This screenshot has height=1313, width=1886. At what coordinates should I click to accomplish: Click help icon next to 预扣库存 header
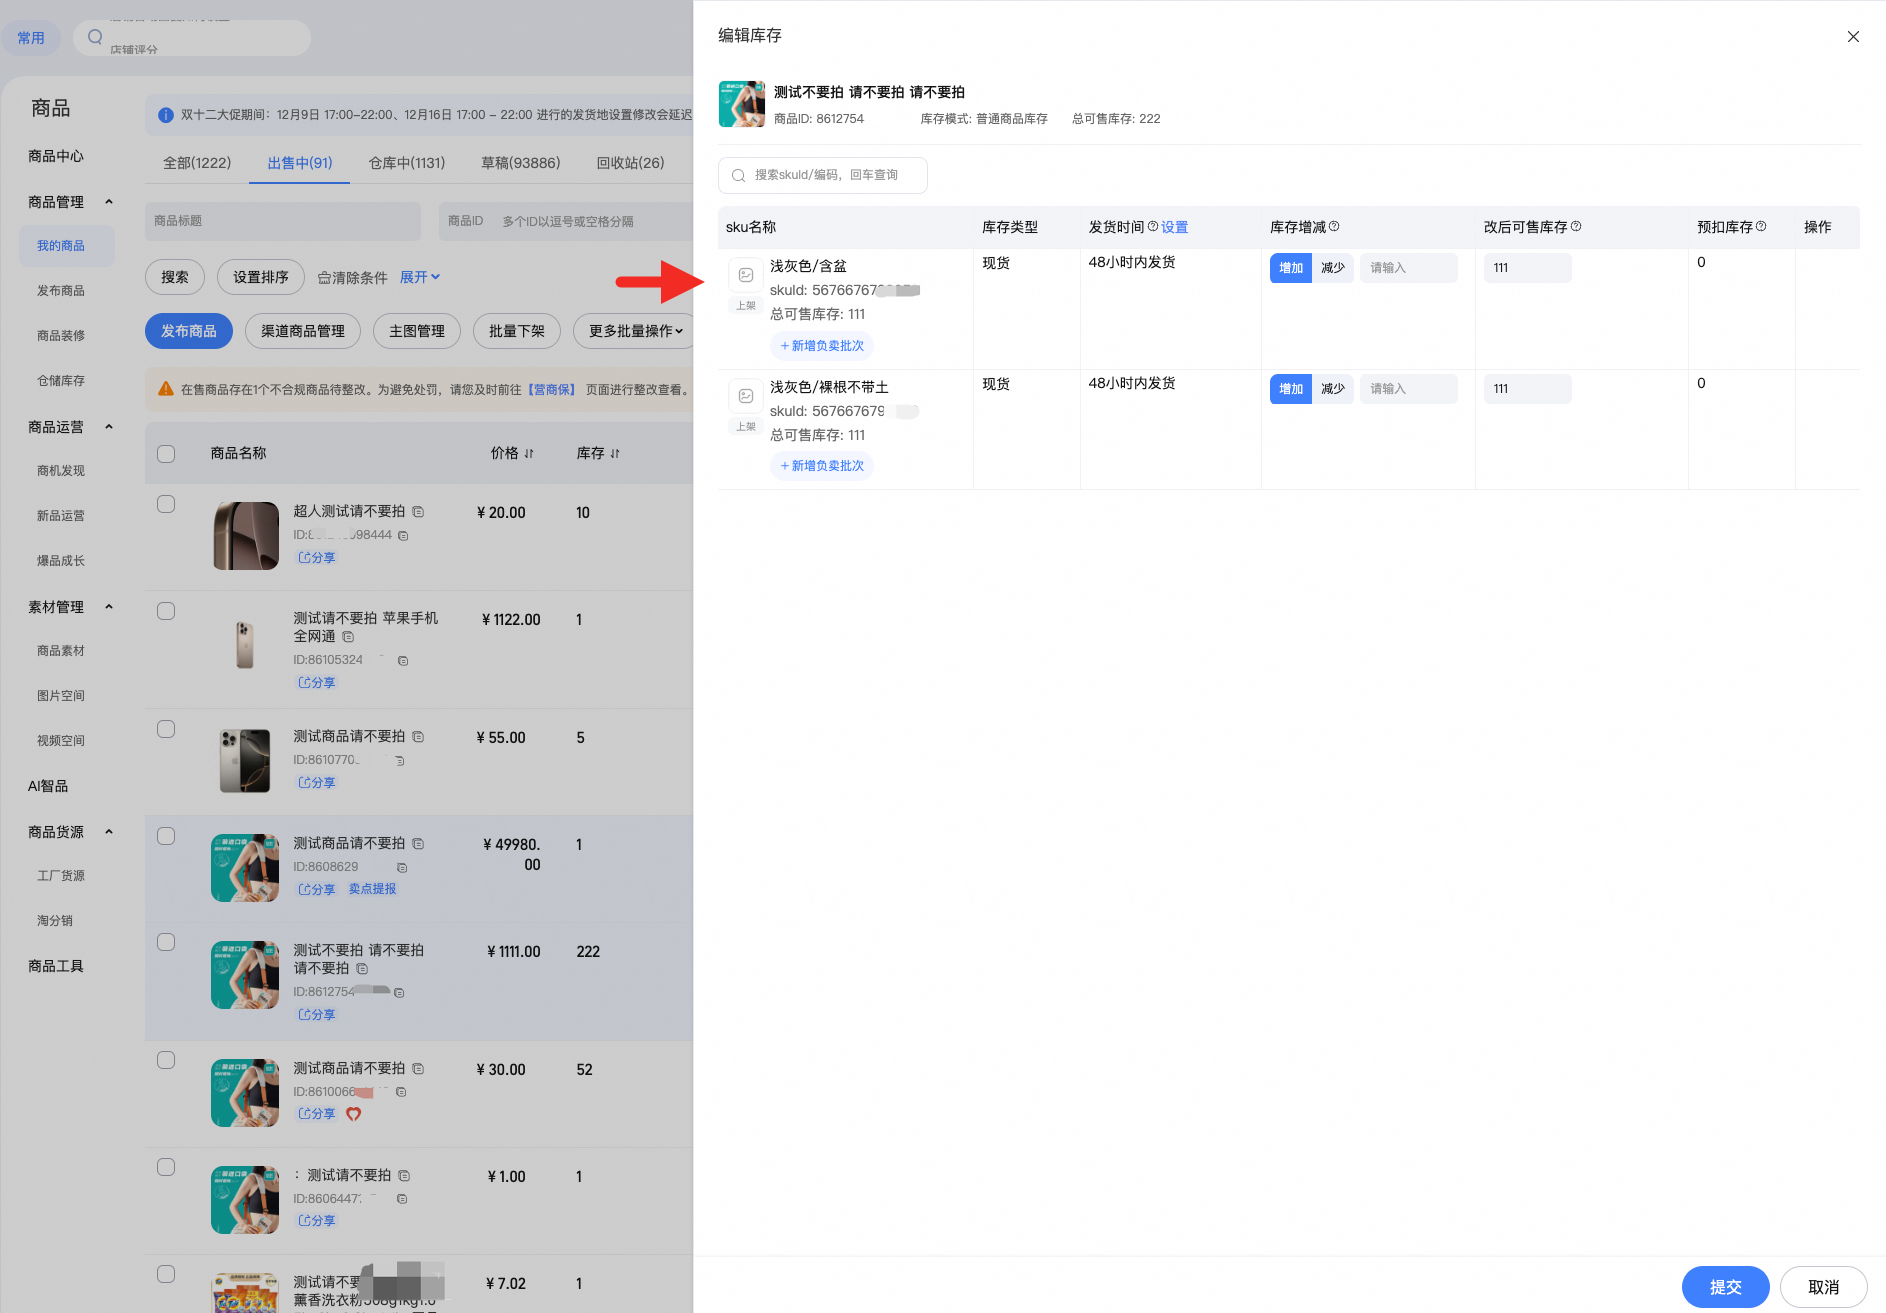(1761, 227)
